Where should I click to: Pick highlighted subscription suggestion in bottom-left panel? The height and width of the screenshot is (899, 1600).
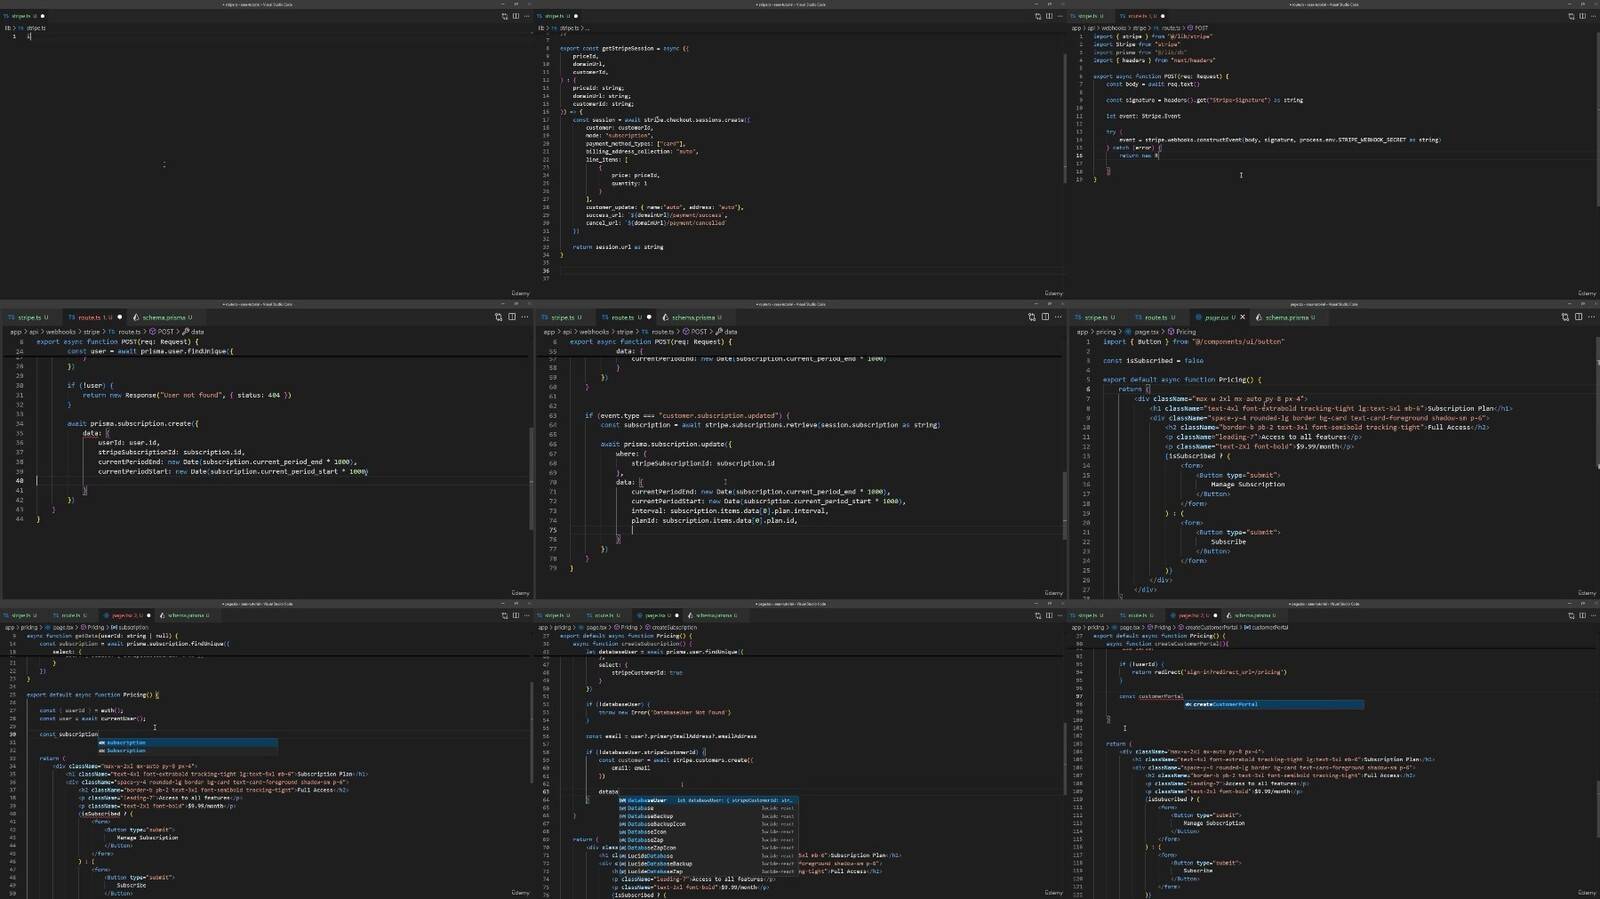187,743
